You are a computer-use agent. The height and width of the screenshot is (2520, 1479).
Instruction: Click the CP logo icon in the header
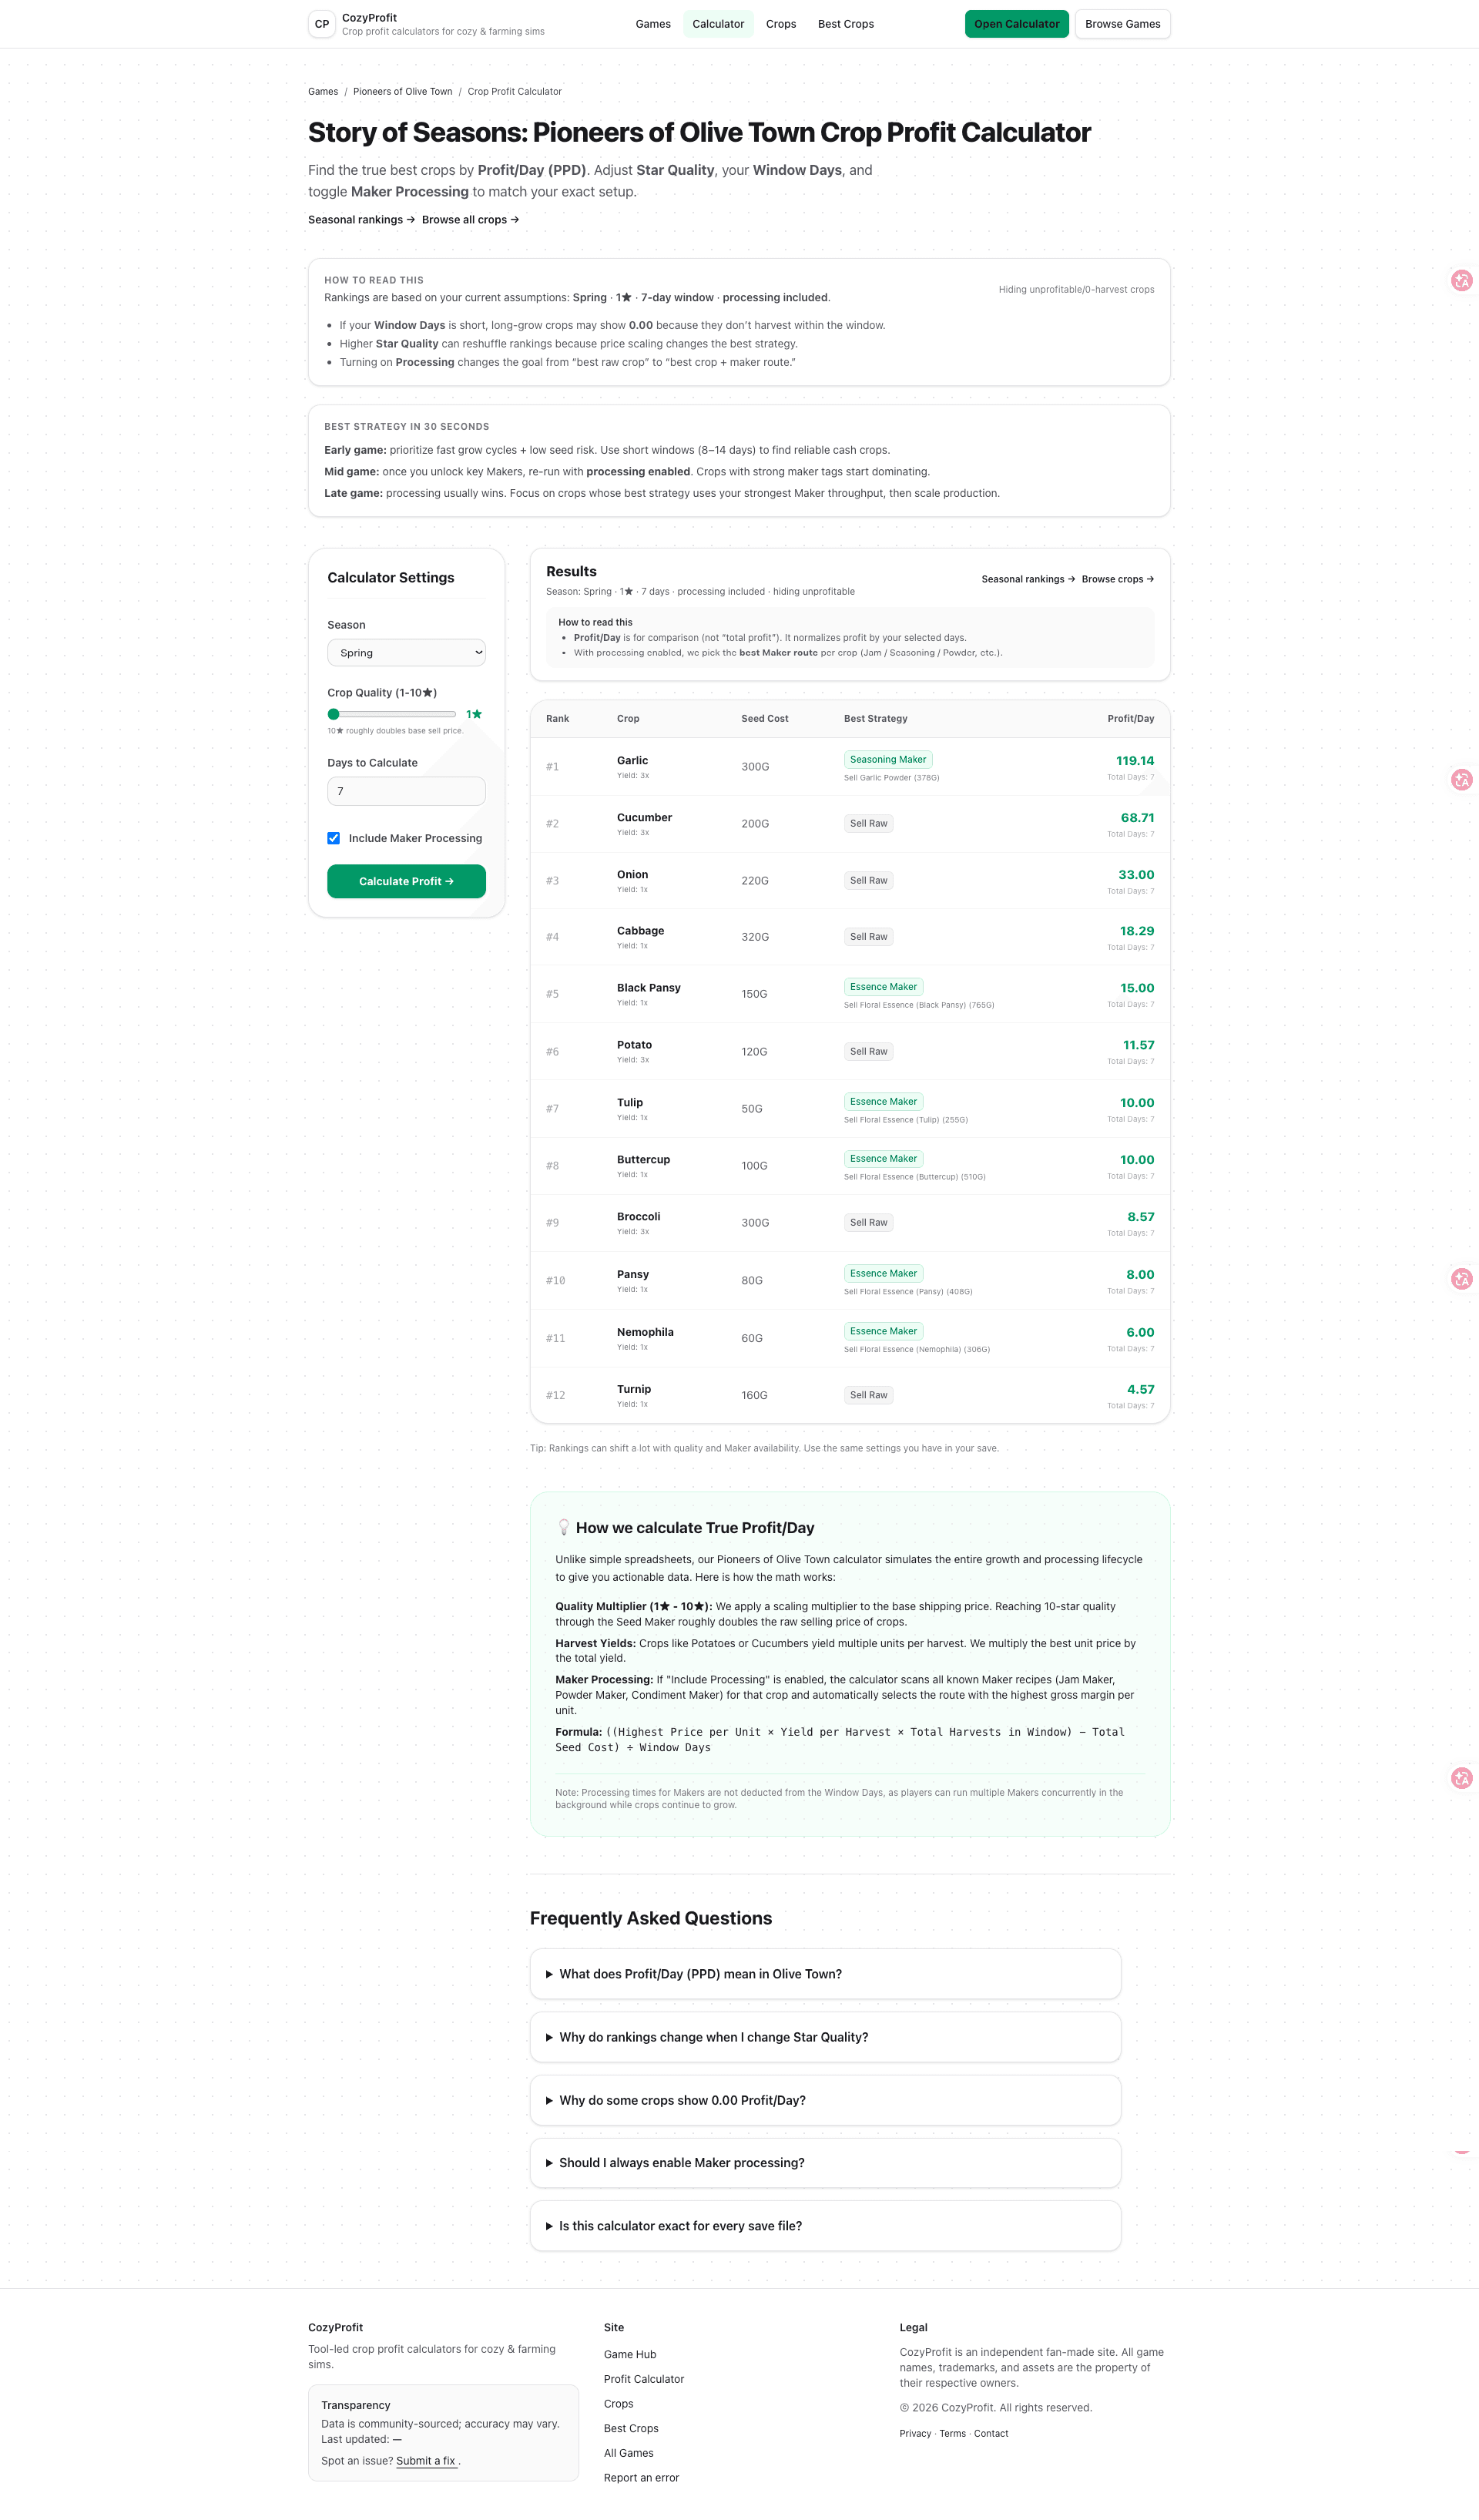tap(321, 23)
